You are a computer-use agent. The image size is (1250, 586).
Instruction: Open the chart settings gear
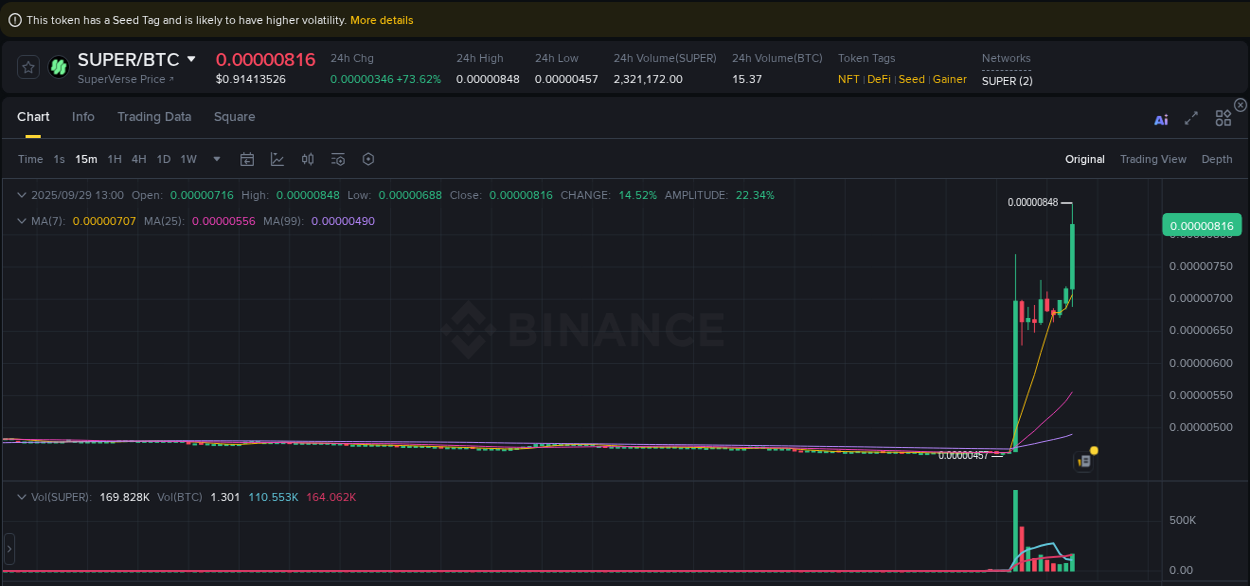[367, 158]
